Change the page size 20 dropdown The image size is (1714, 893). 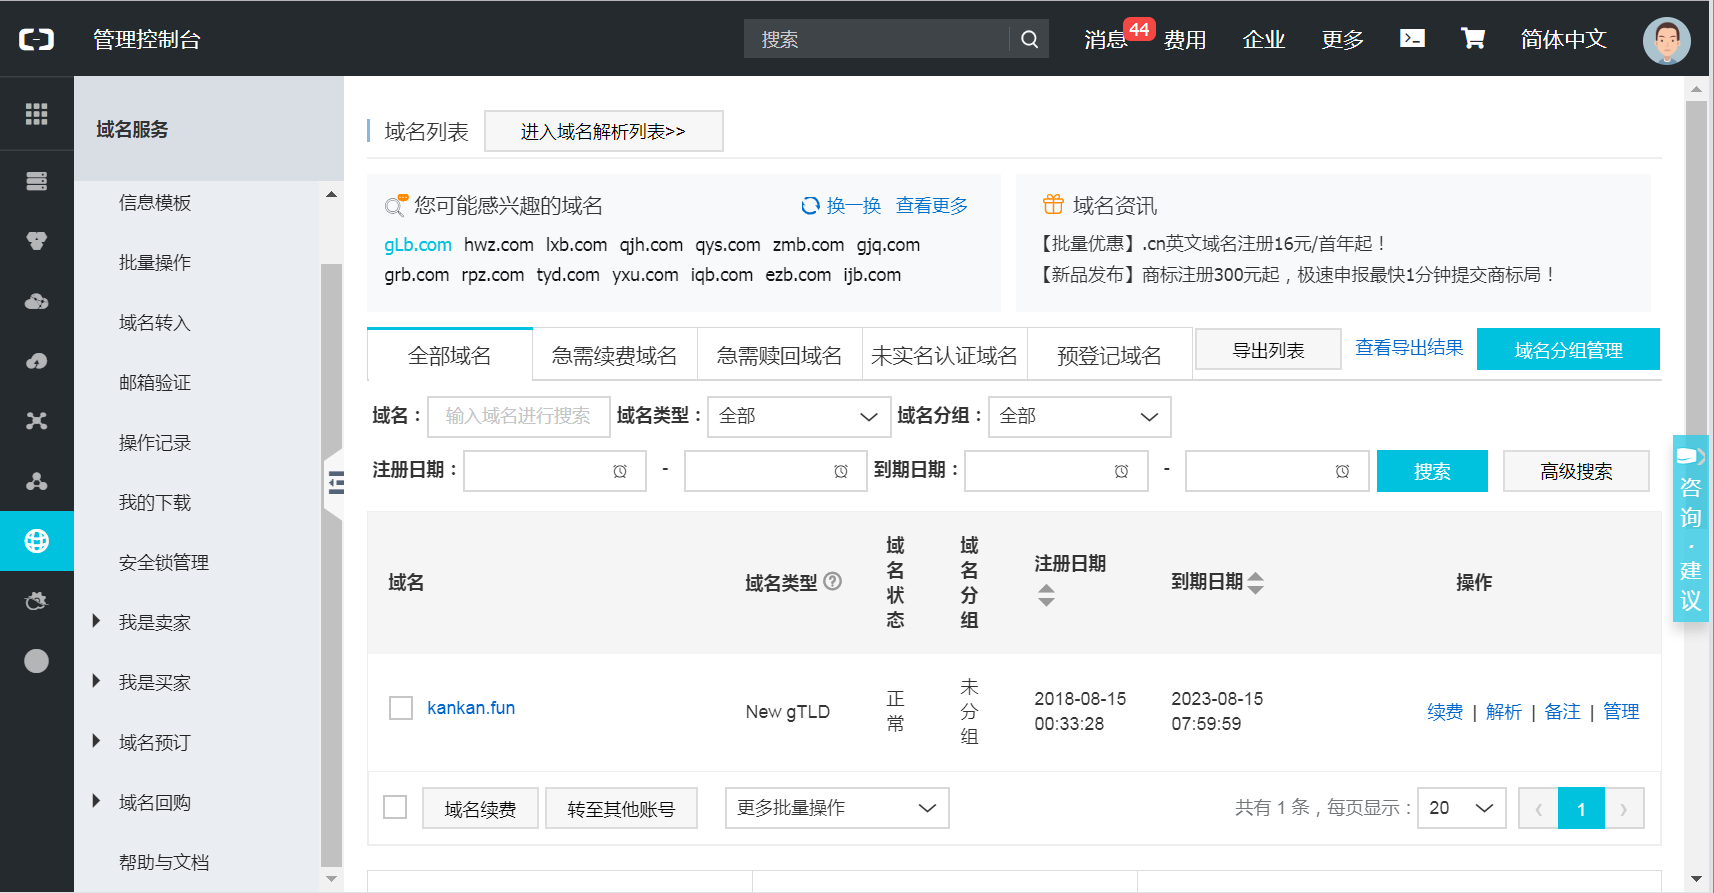click(1461, 808)
